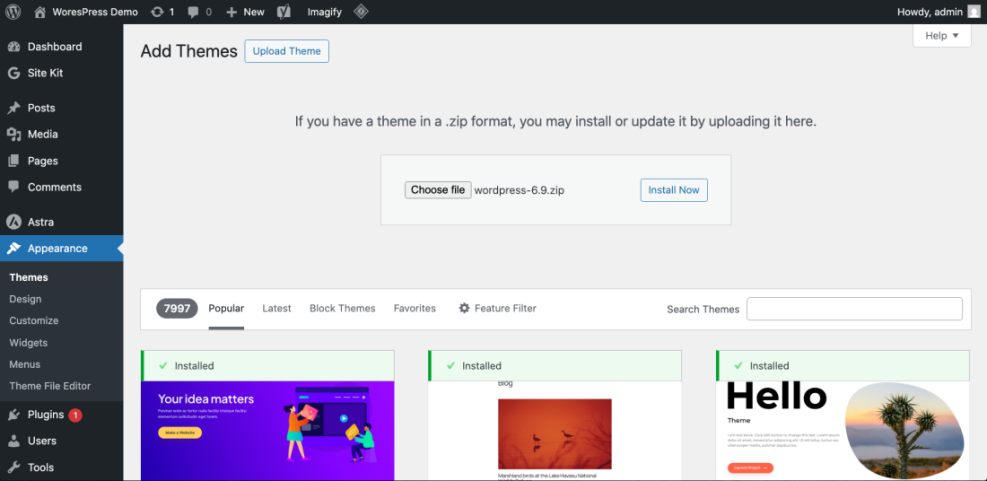This screenshot has width=987, height=481.
Task: Click the Feature Filter gear icon
Action: coord(465,308)
